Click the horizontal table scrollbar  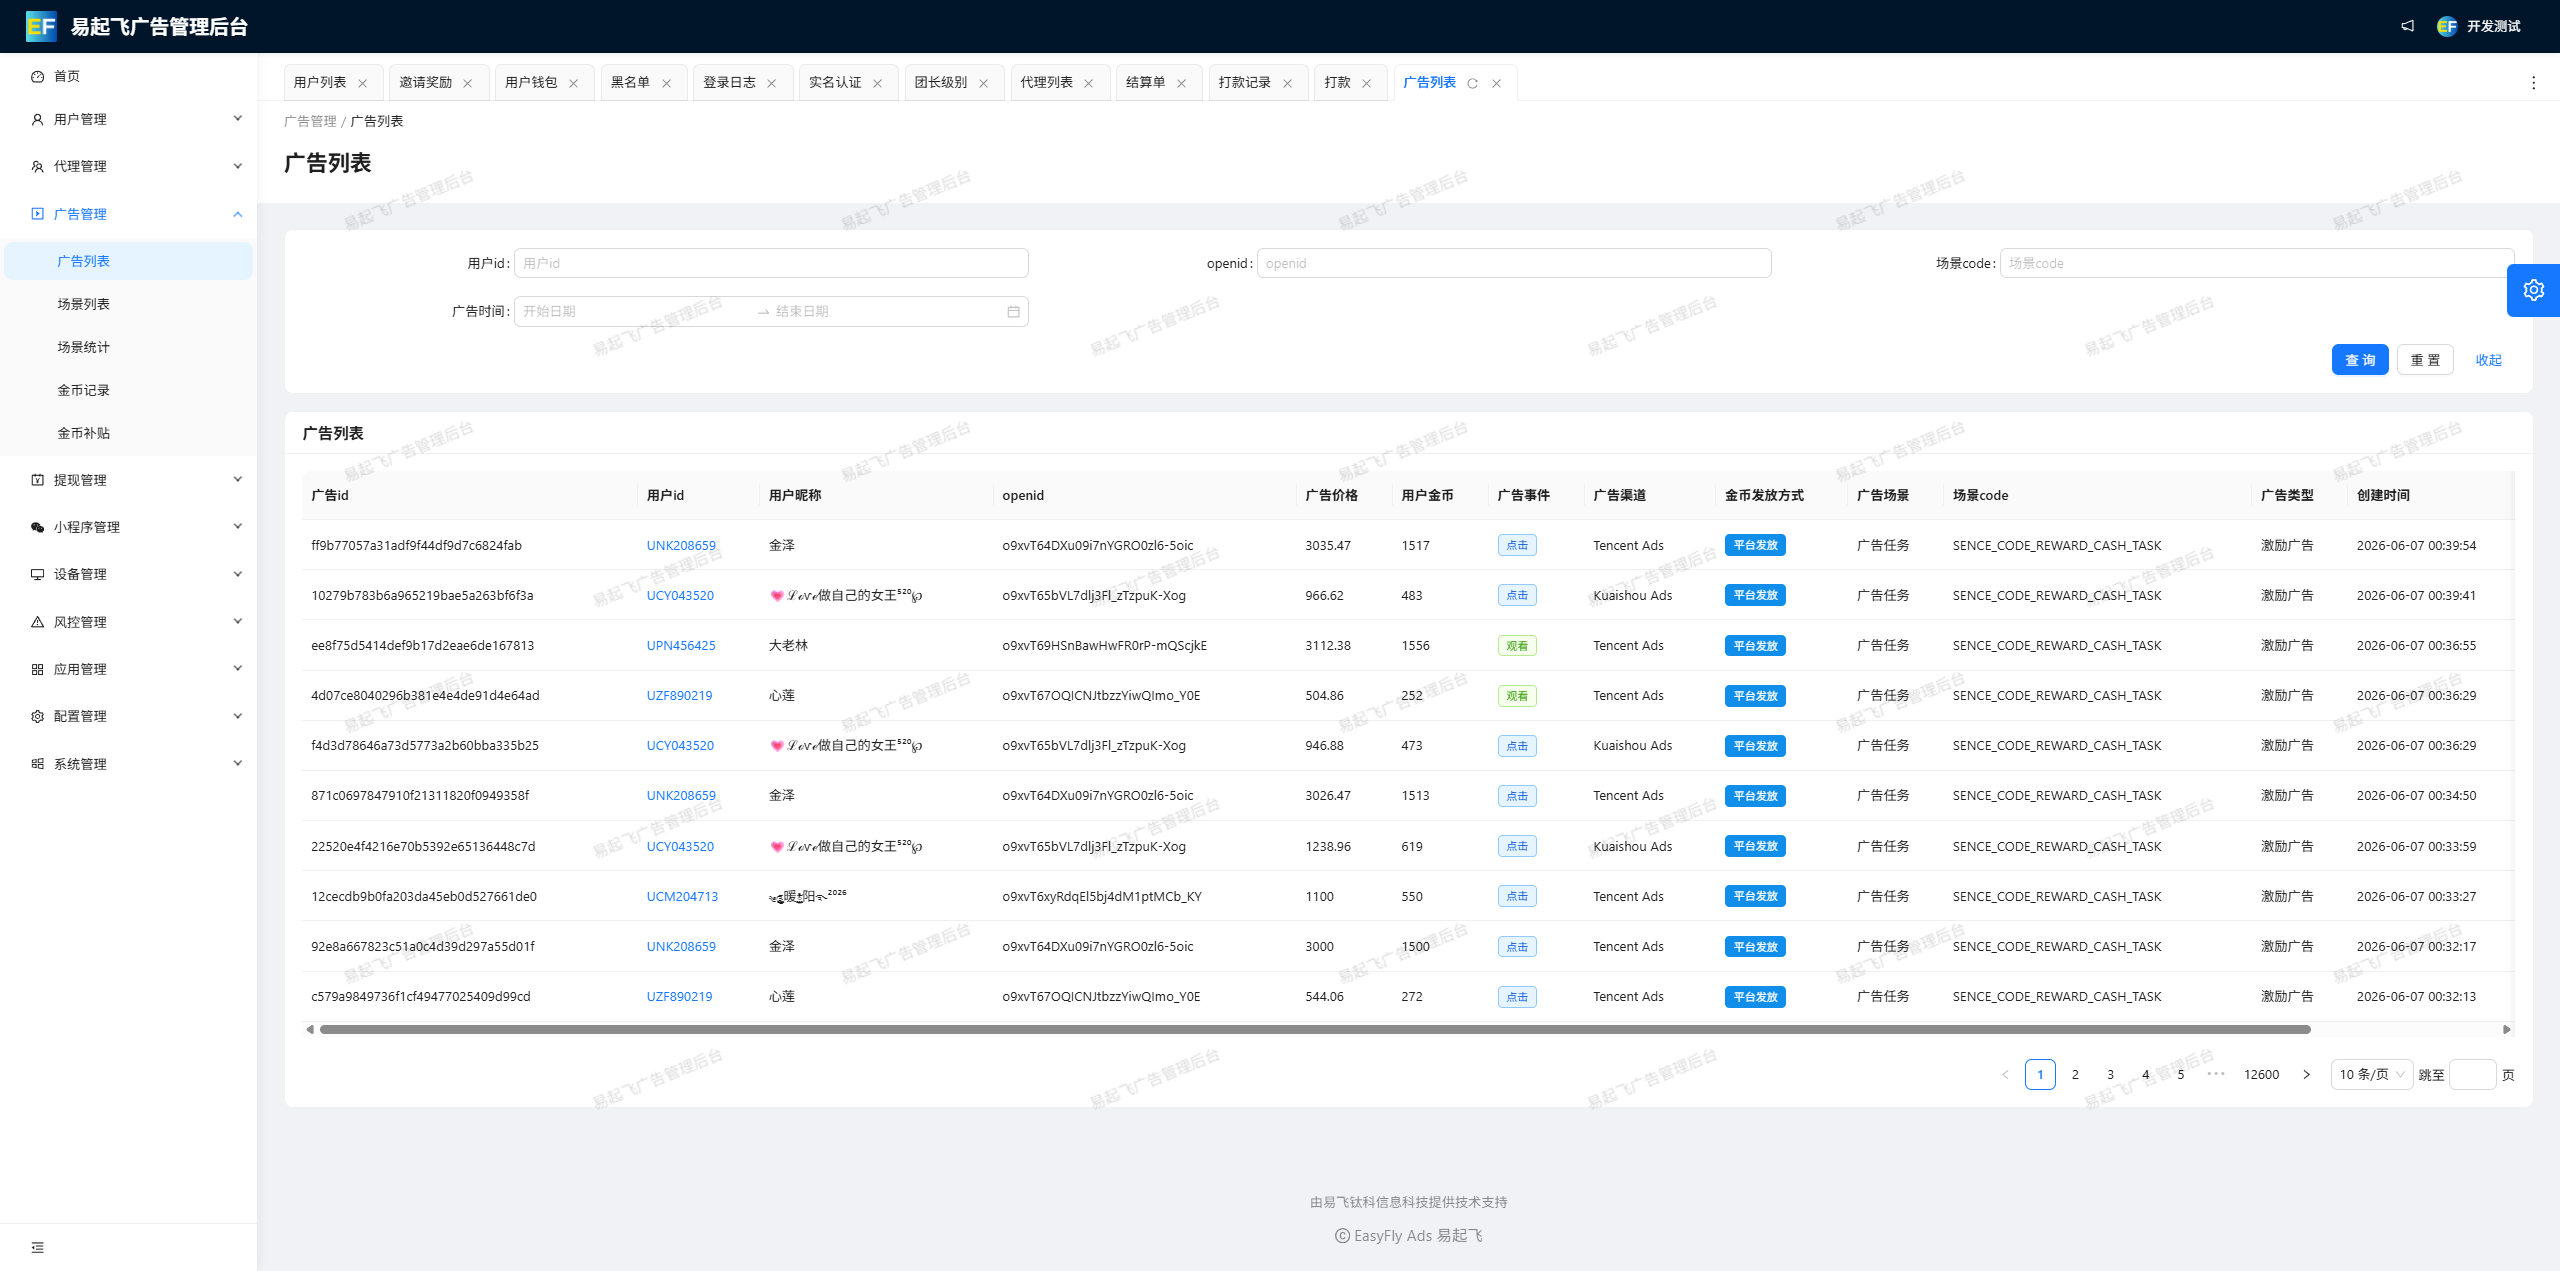pyautogui.click(x=1315, y=1029)
